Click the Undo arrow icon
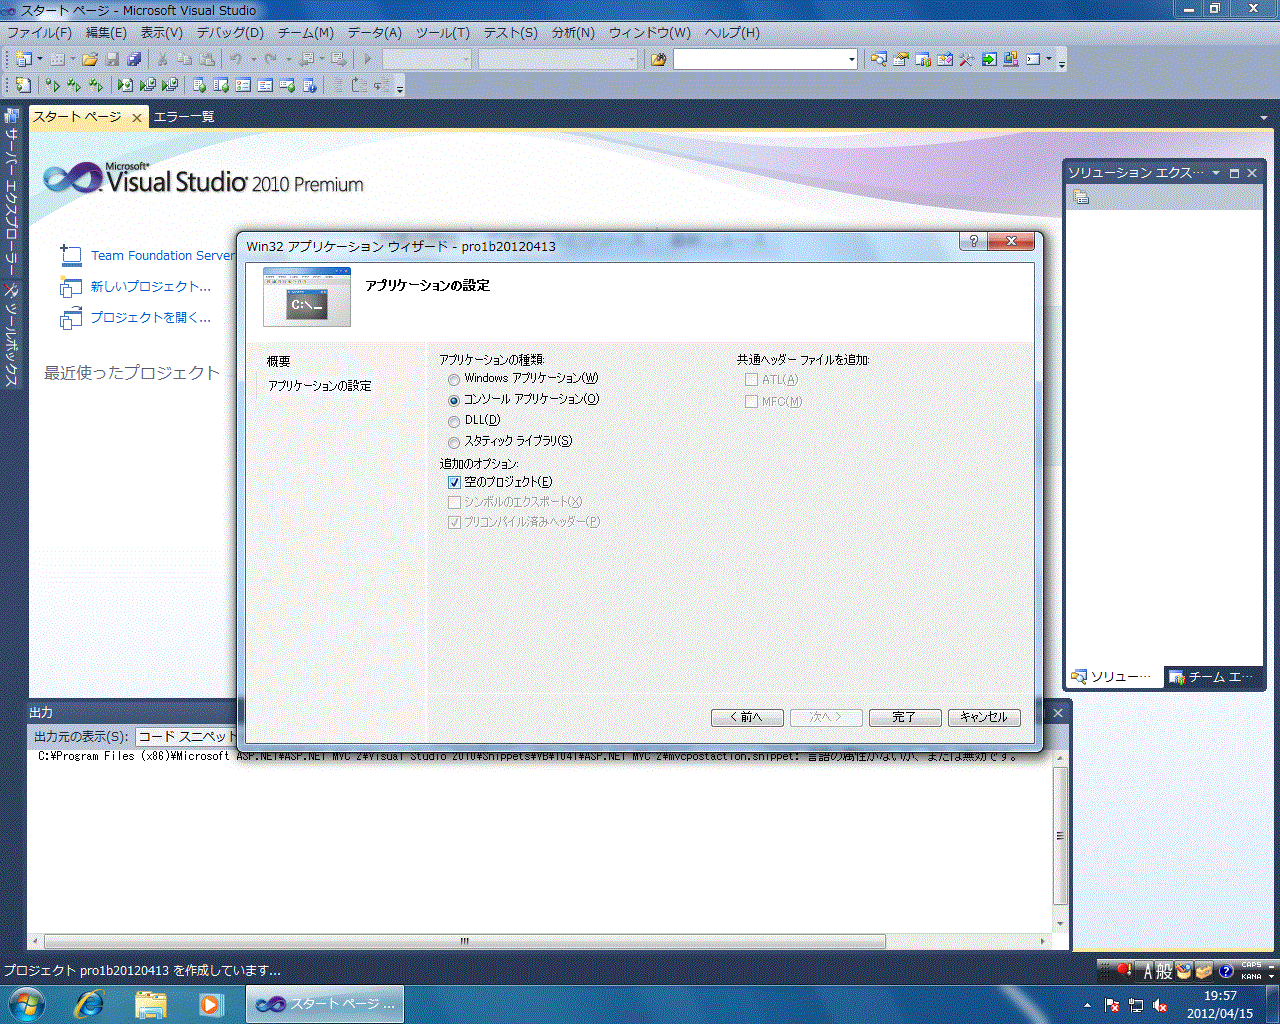This screenshot has height=1024, width=1280. (x=236, y=59)
